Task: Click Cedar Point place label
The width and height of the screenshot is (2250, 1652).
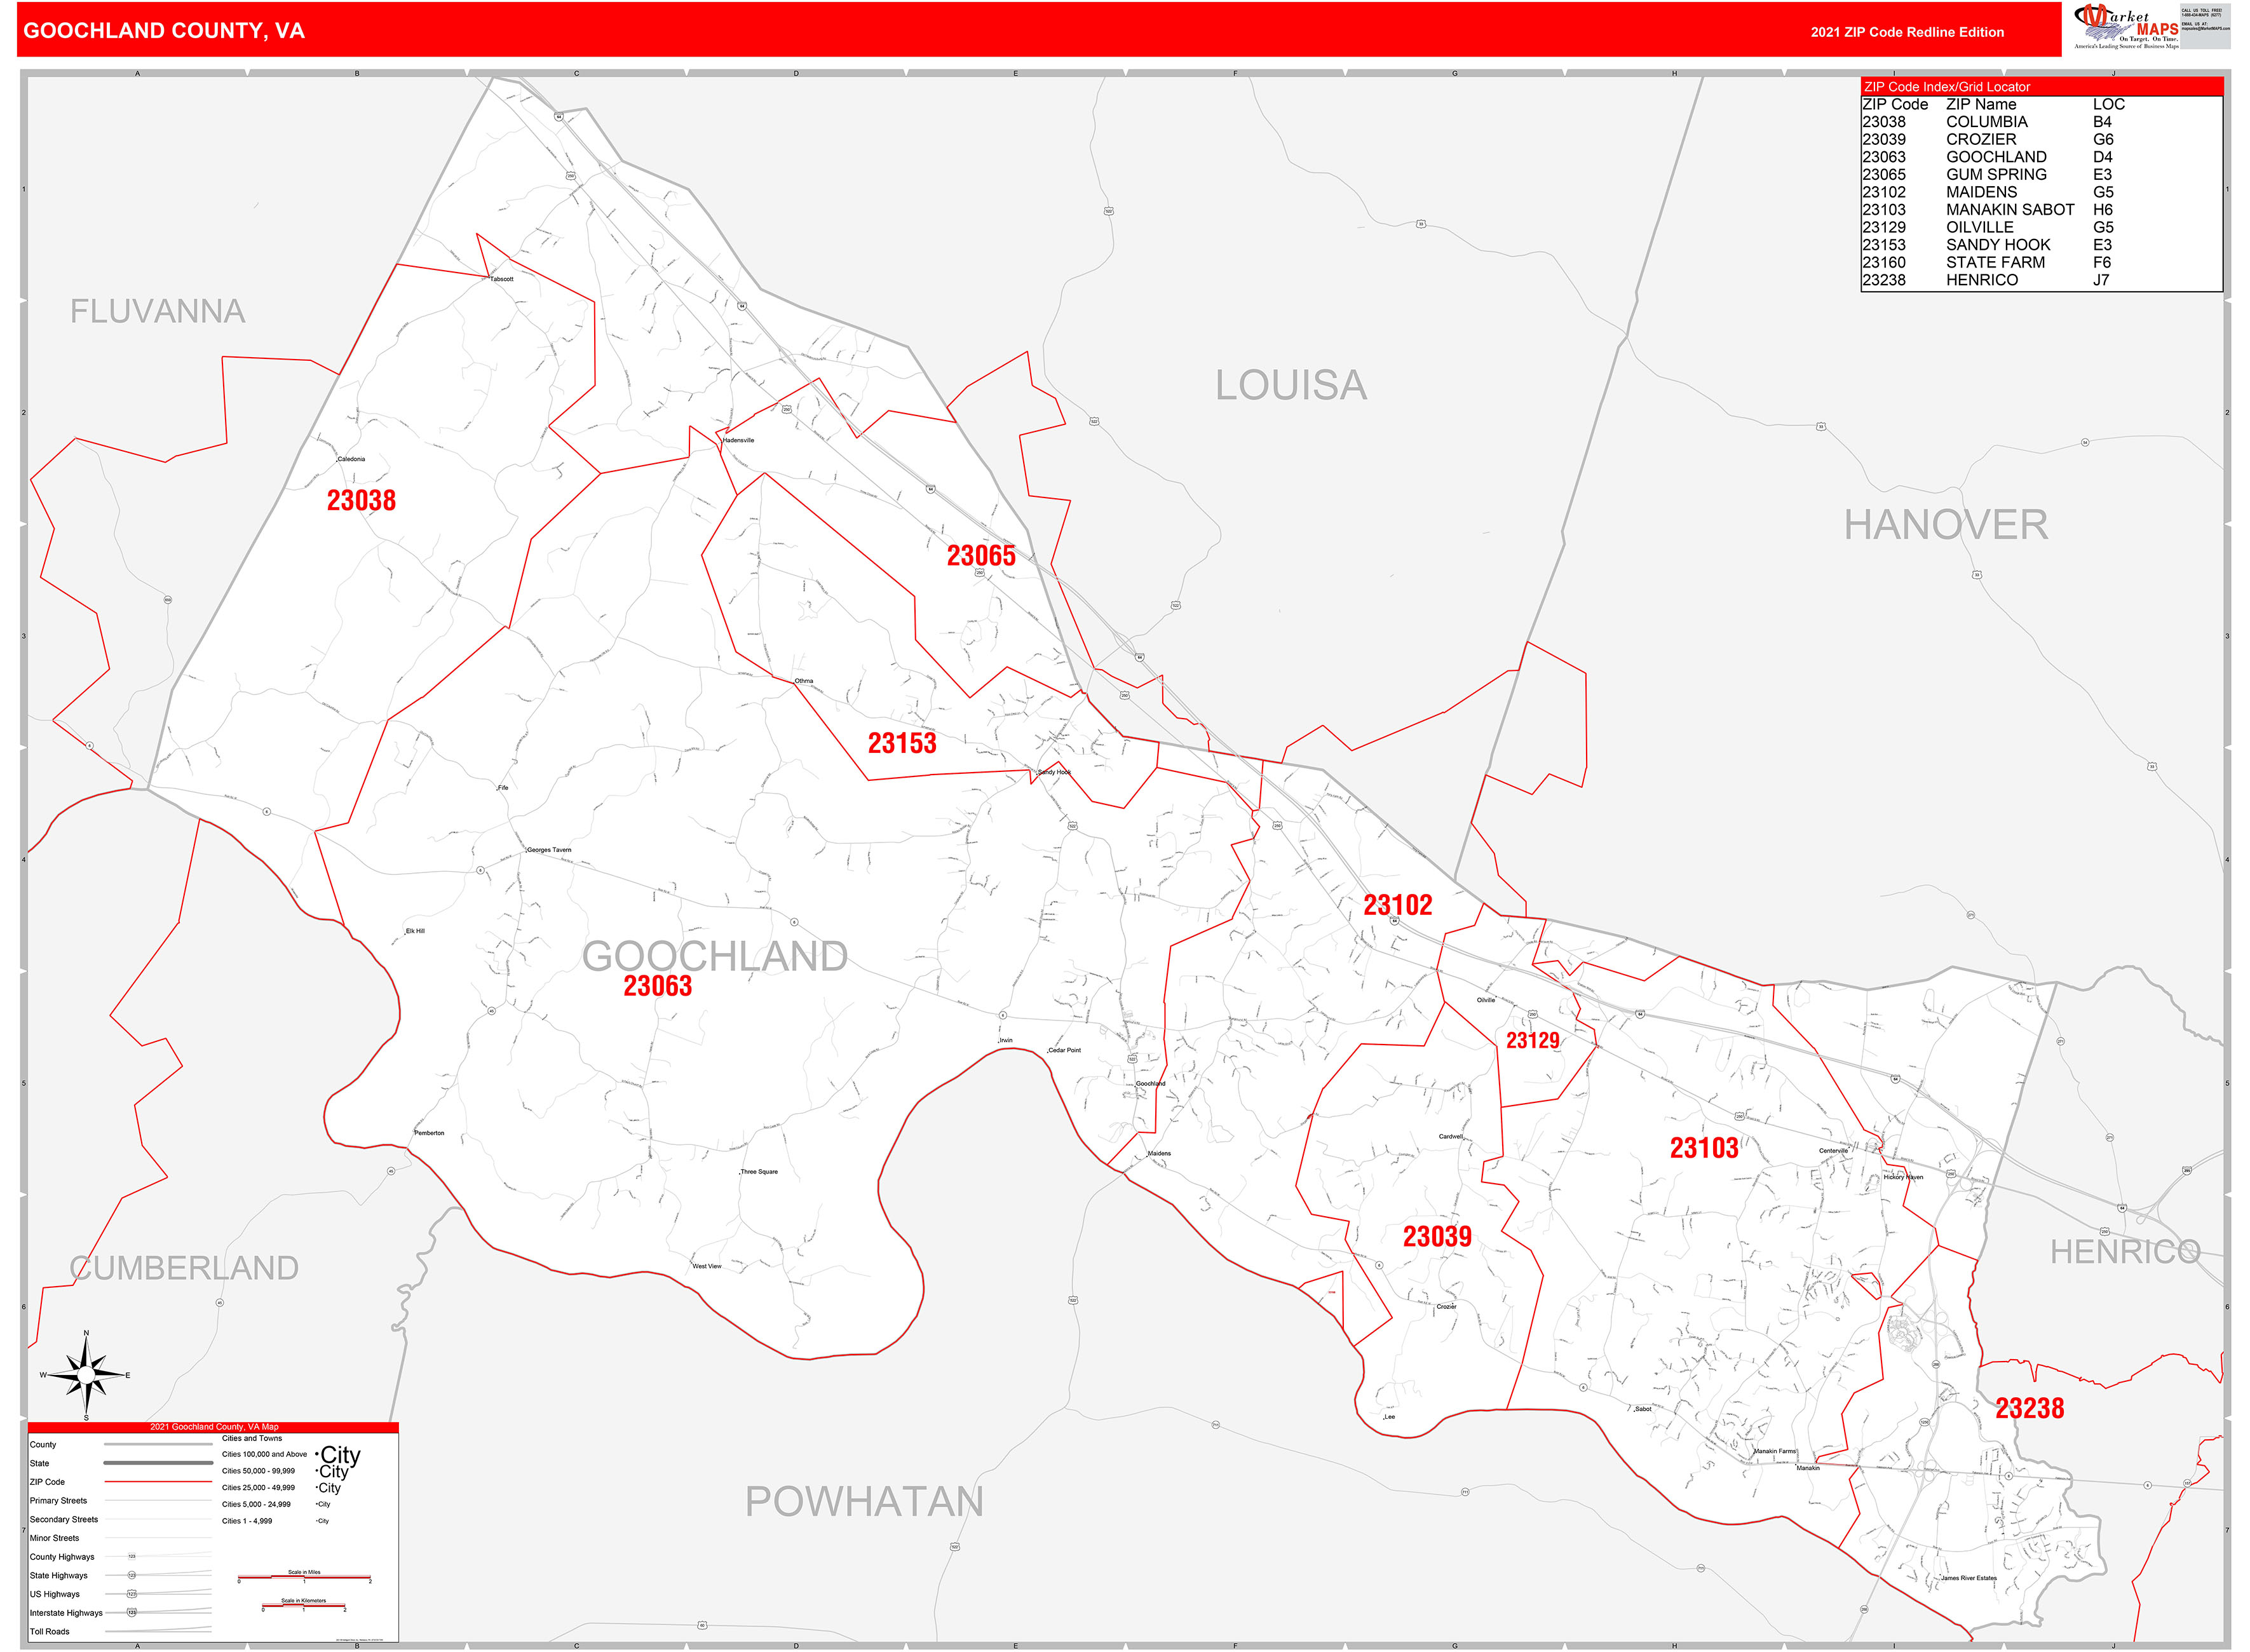Action: (x=1064, y=1050)
